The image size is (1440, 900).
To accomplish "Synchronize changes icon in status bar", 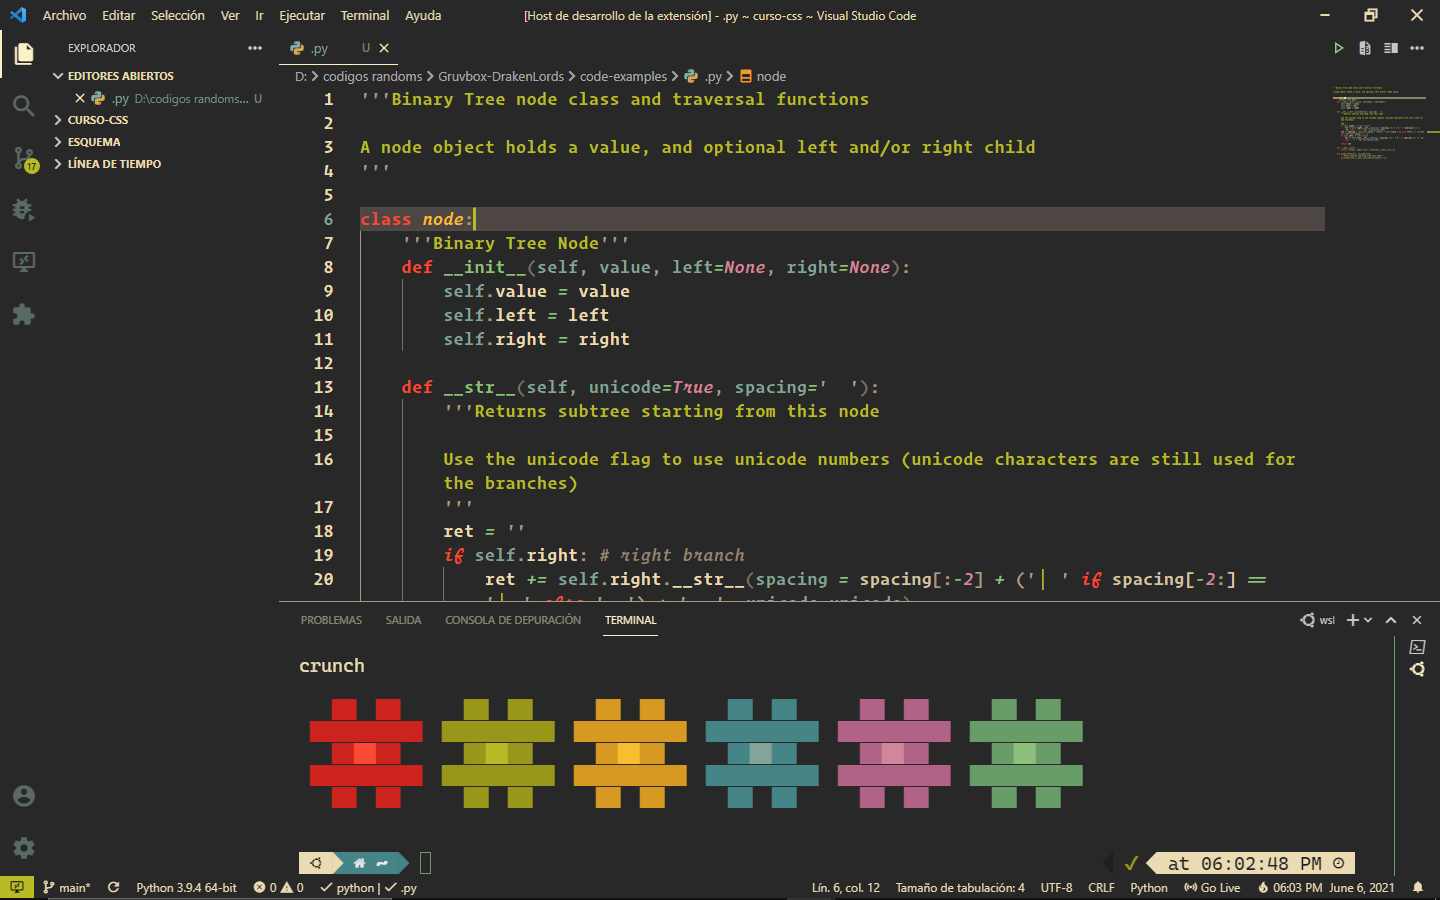I will (x=114, y=887).
